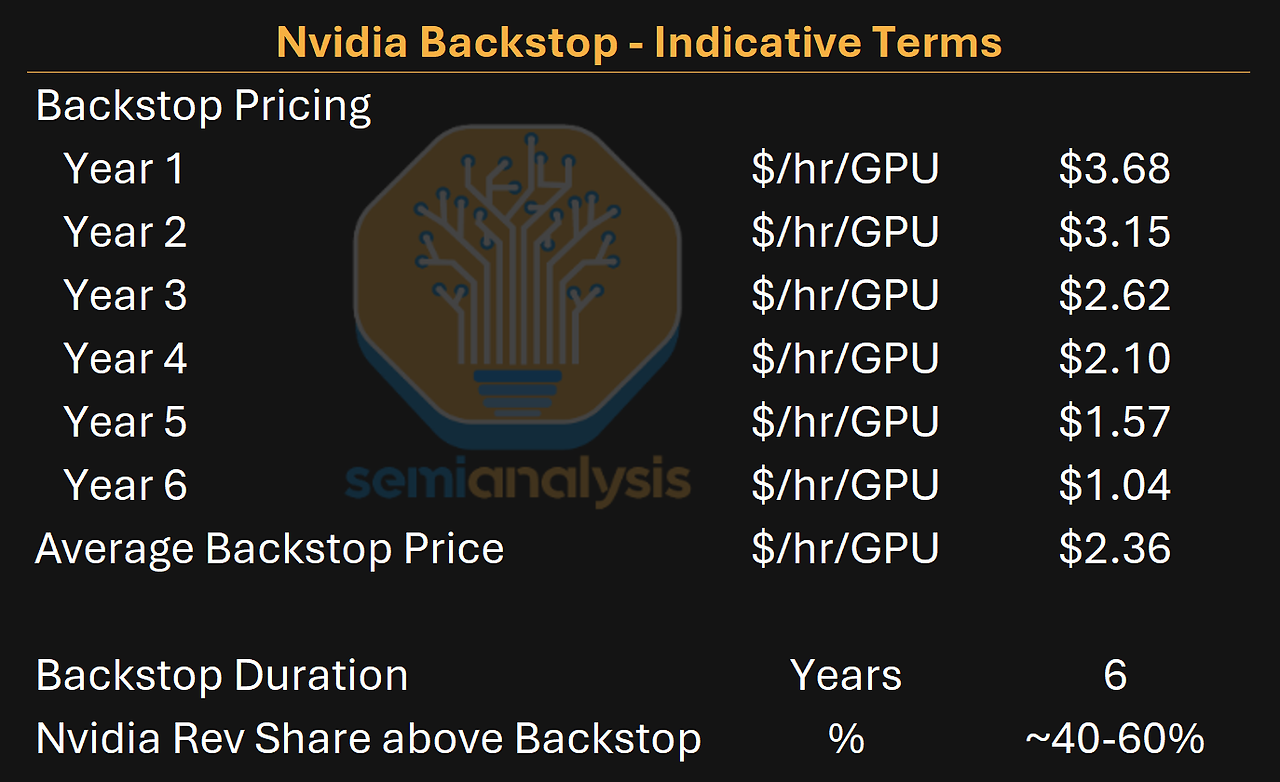The height and width of the screenshot is (782, 1280).
Task: Click the average price value $2.36
Action: [1115, 548]
